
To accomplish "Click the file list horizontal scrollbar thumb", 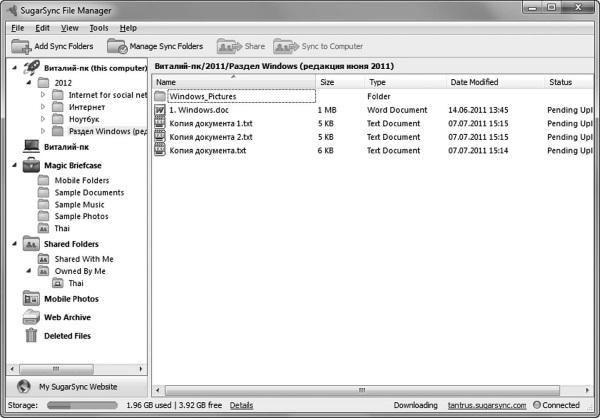I will [362, 390].
